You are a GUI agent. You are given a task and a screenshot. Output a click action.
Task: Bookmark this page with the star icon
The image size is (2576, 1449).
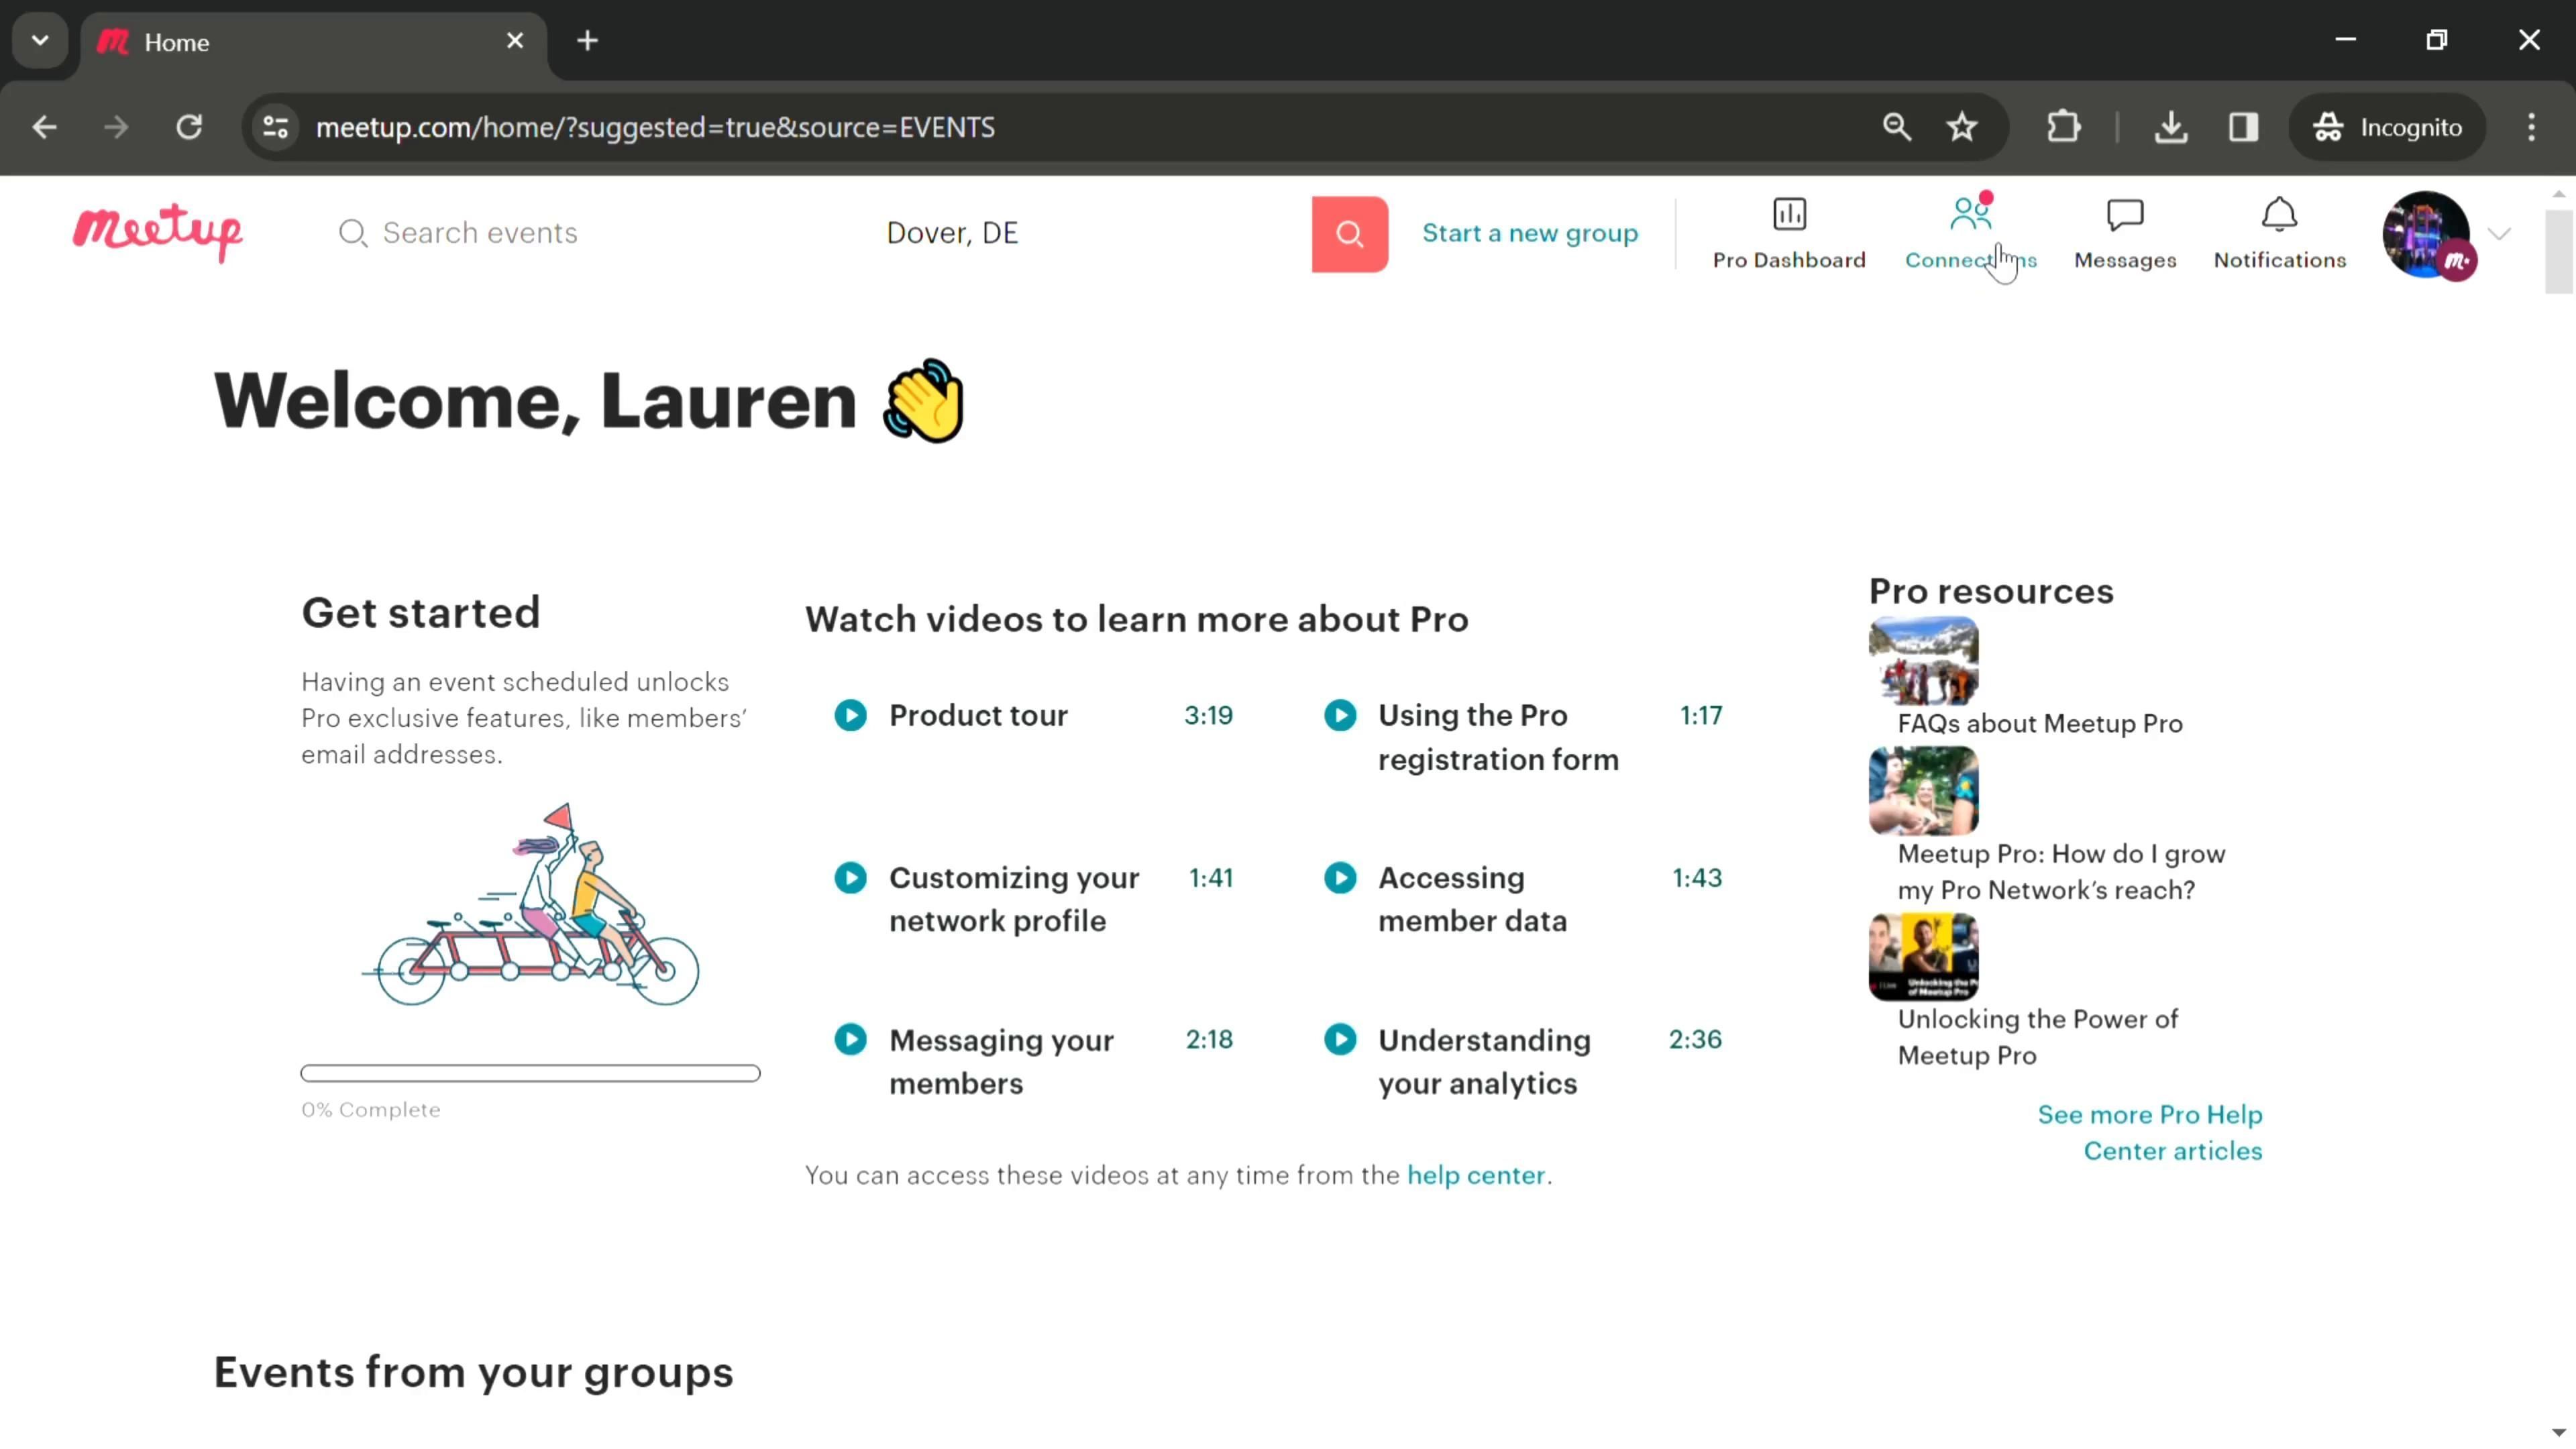click(1962, 127)
